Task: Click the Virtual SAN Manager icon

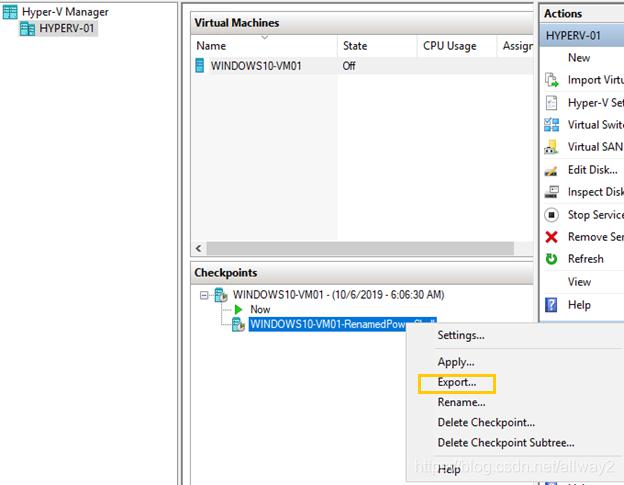Action: click(551, 147)
